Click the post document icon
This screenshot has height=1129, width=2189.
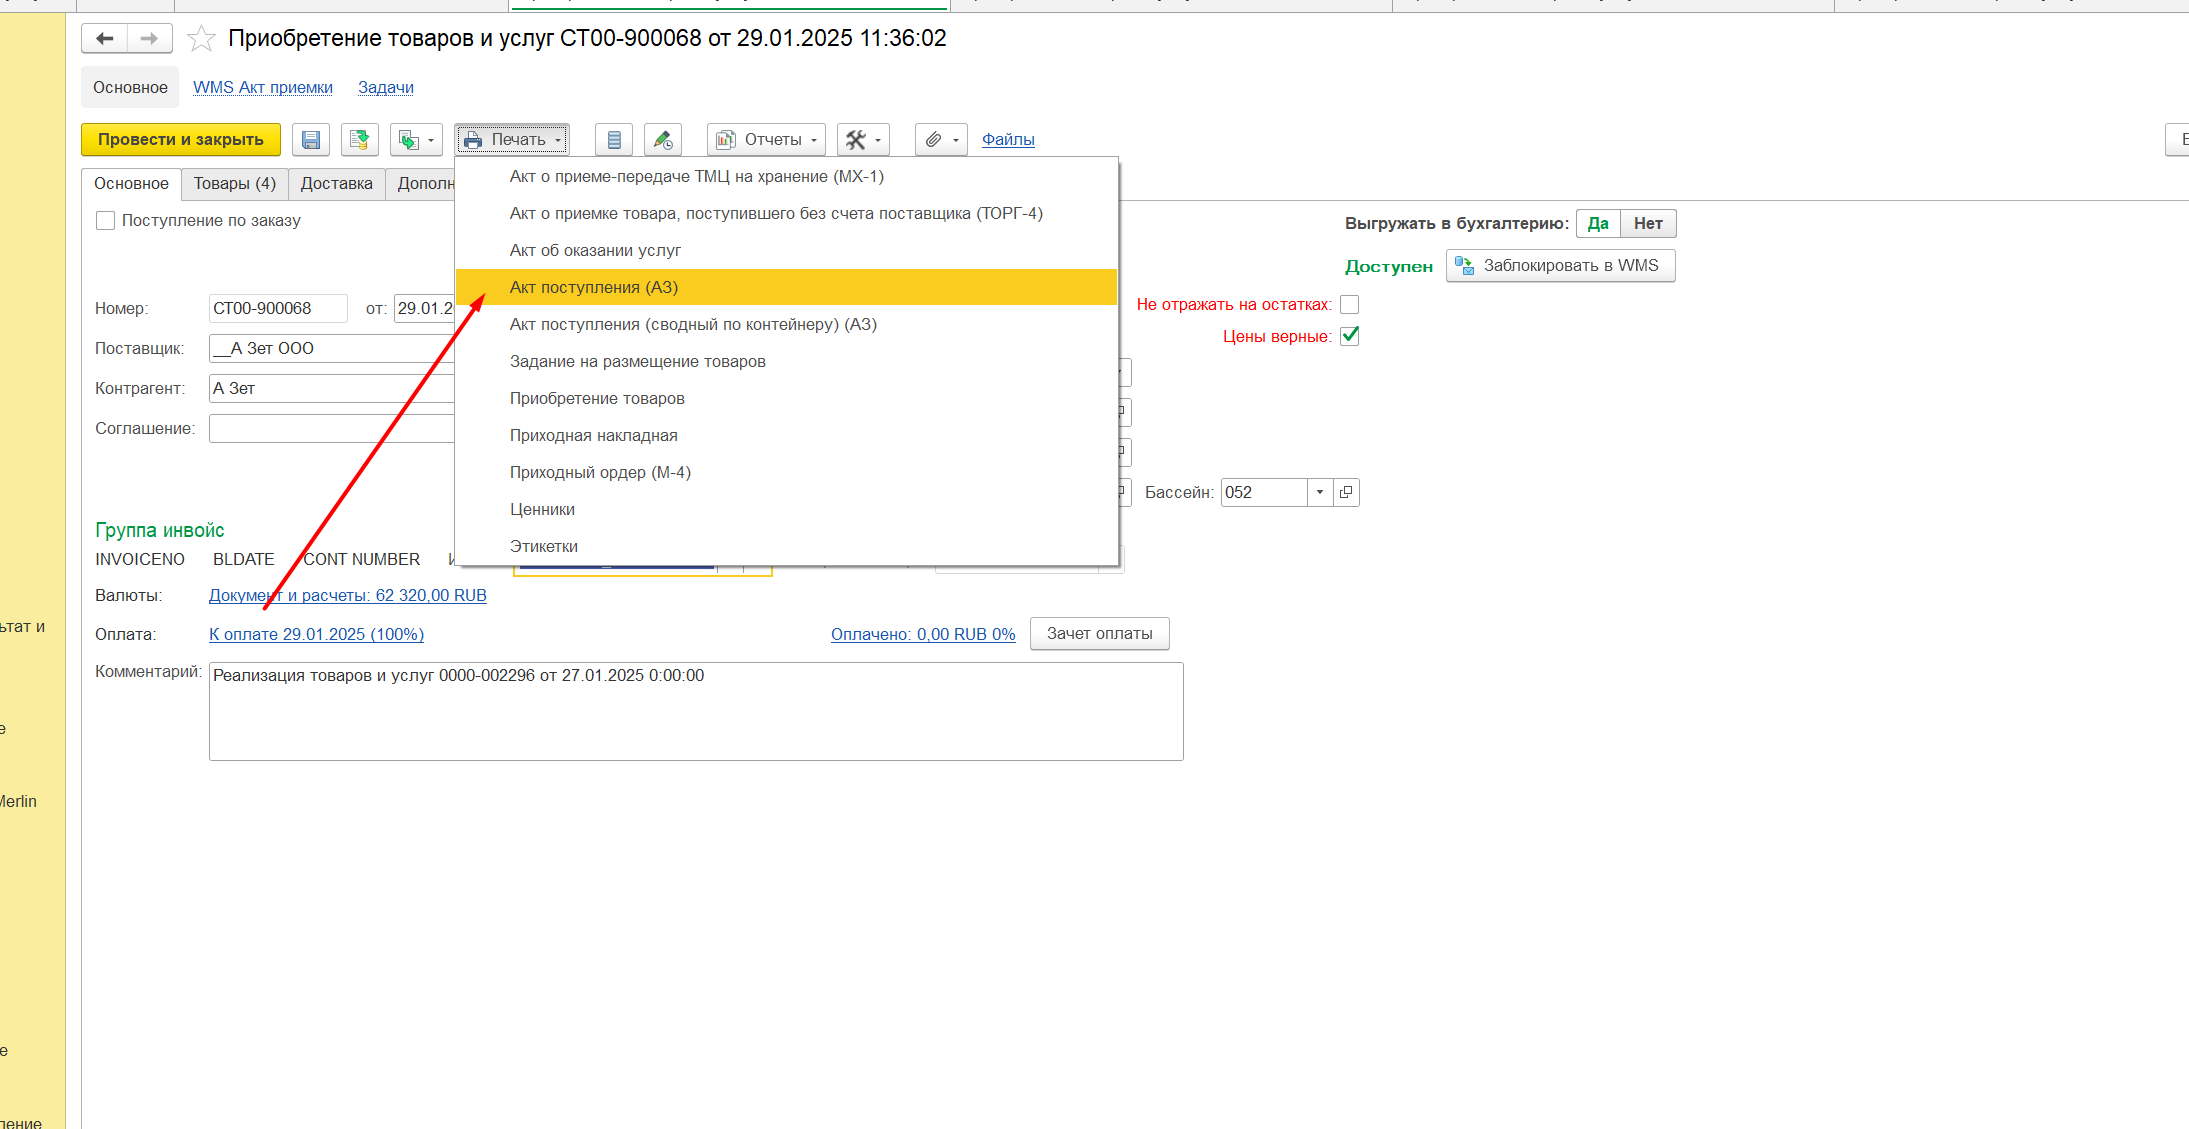tap(359, 140)
